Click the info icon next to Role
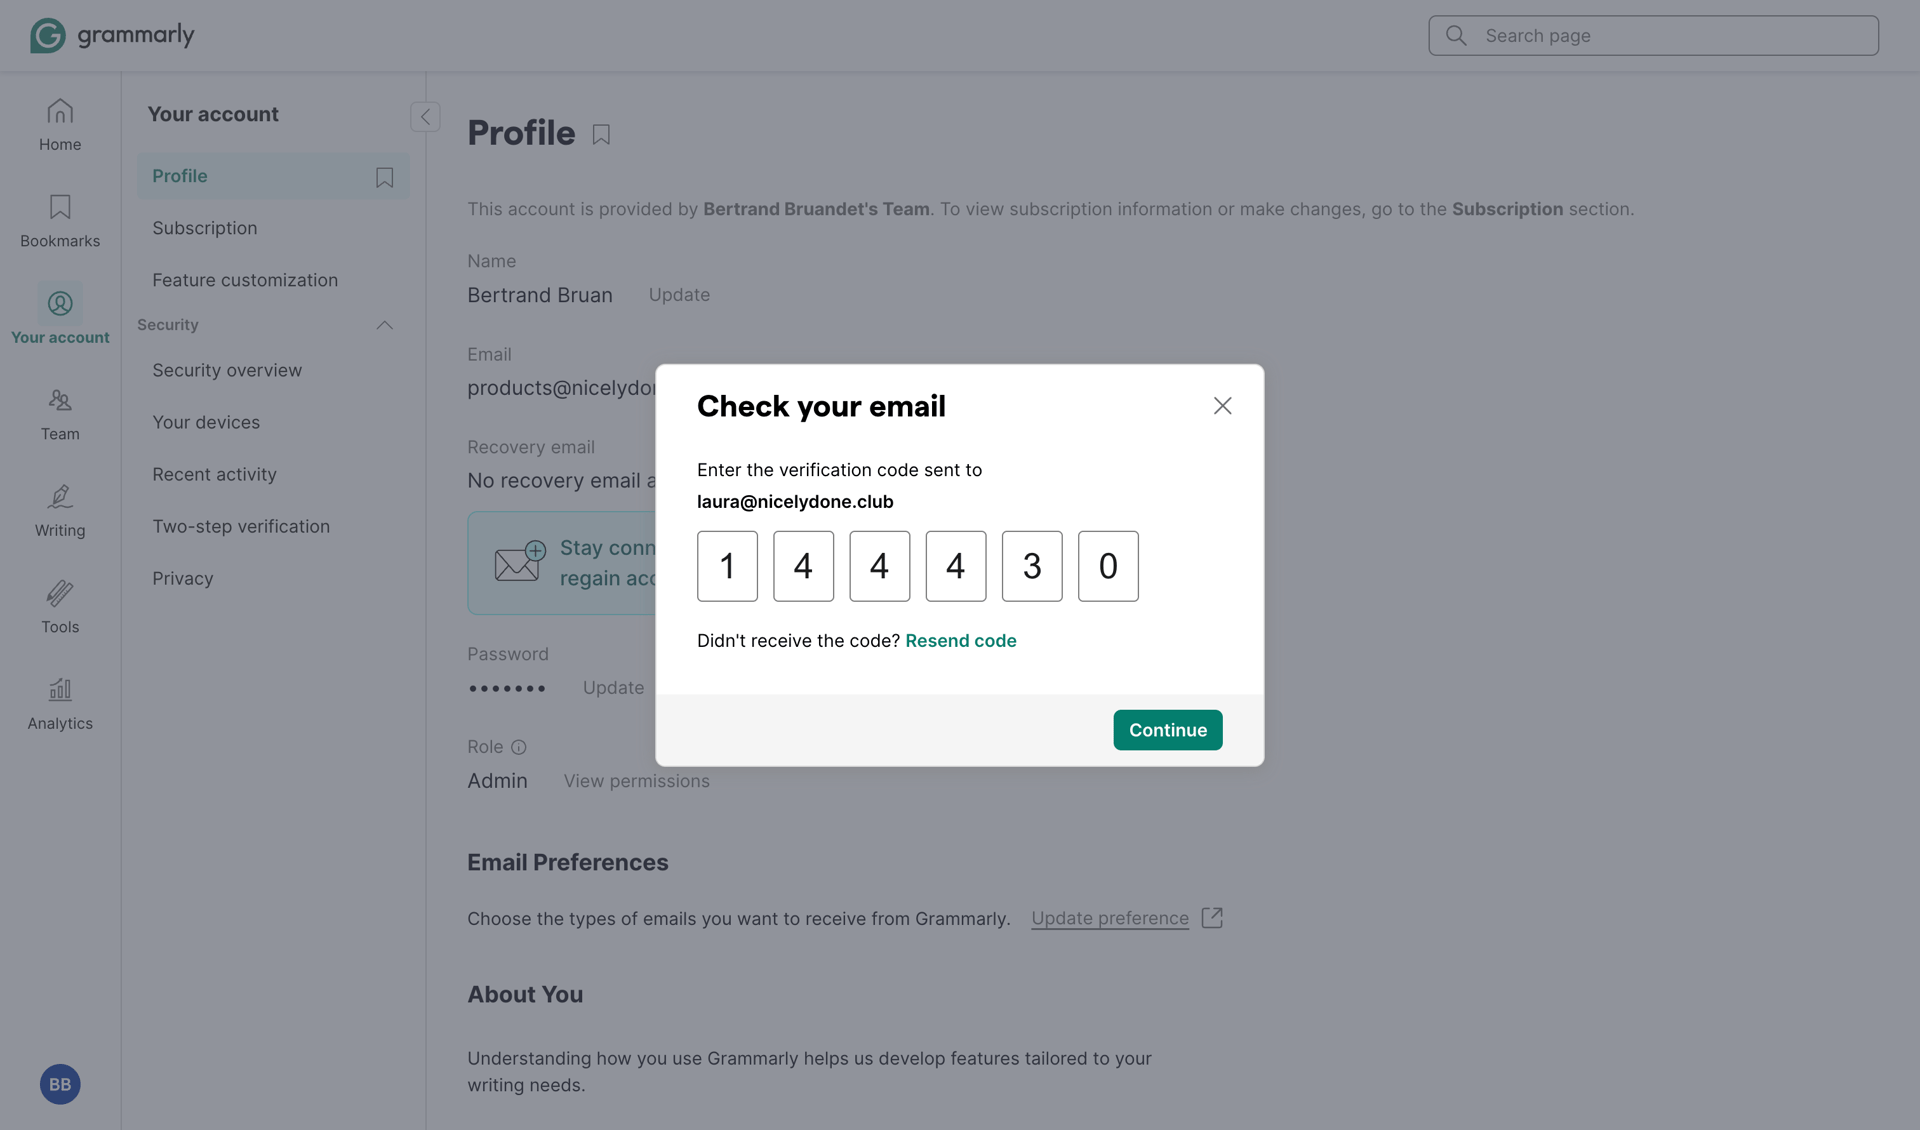The height and width of the screenshot is (1130, 1920). [519, 747]
